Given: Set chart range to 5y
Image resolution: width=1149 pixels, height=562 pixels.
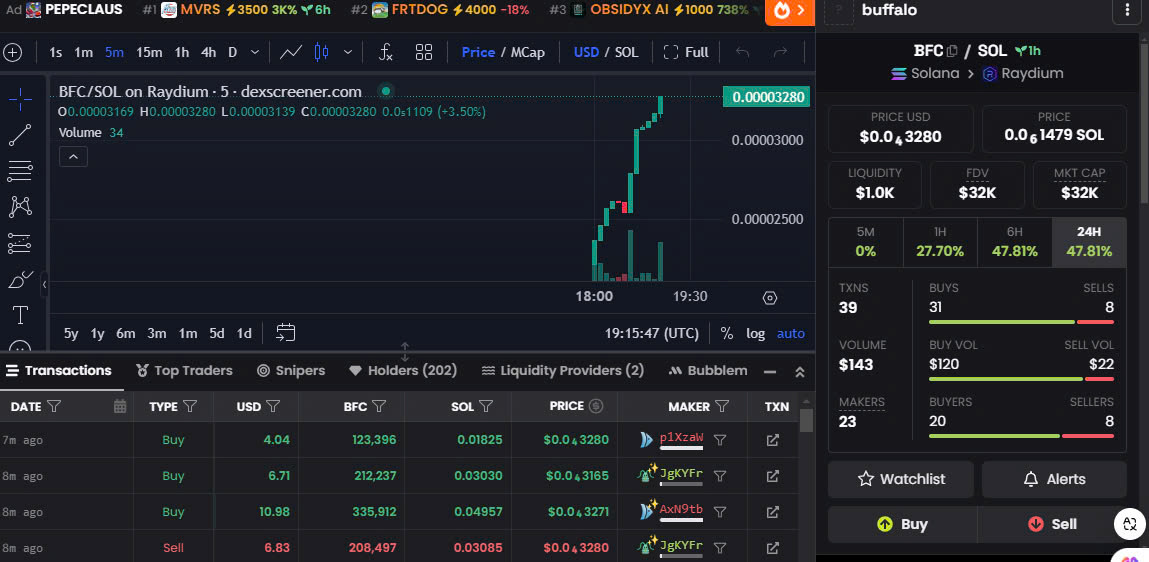Looking at the screenshot, I should point(71,333).
